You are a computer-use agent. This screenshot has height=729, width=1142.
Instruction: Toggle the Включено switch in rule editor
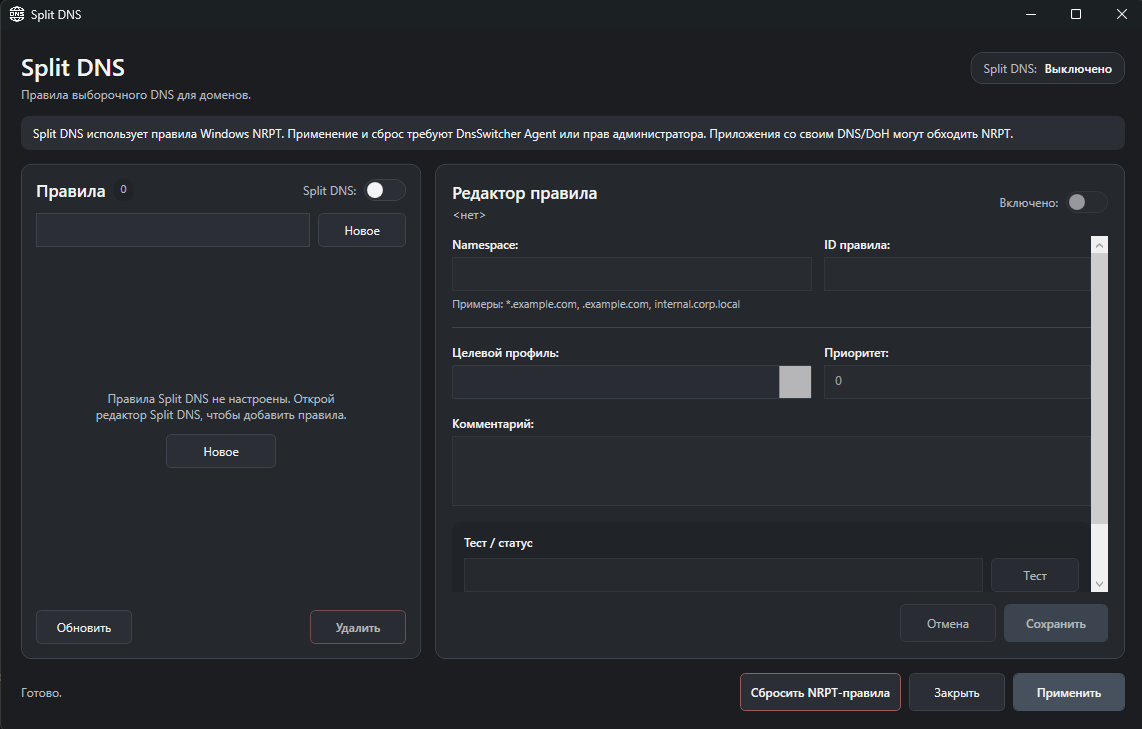click(x=1087, y=202)
